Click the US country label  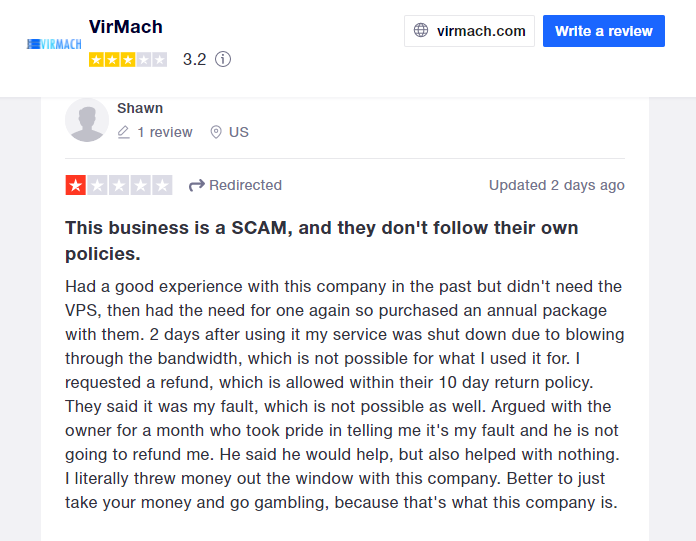239,132
